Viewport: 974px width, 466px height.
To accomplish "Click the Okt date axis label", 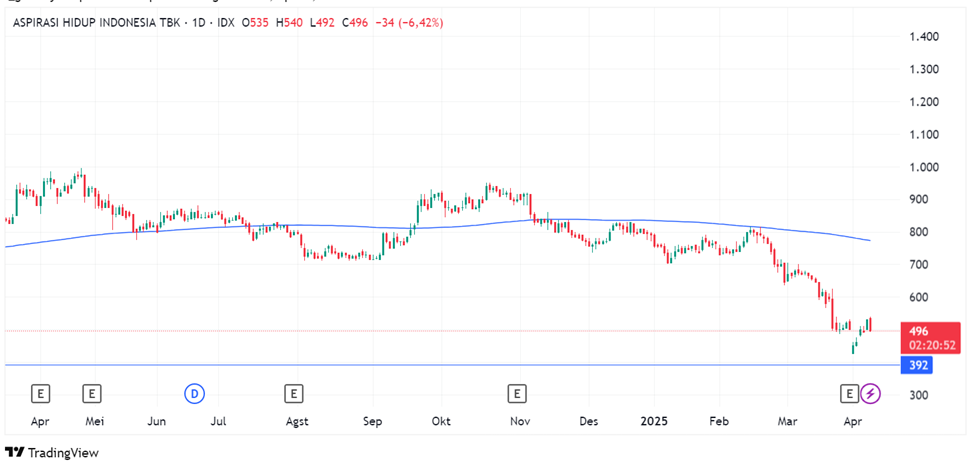I will click(x=441, y=421).
